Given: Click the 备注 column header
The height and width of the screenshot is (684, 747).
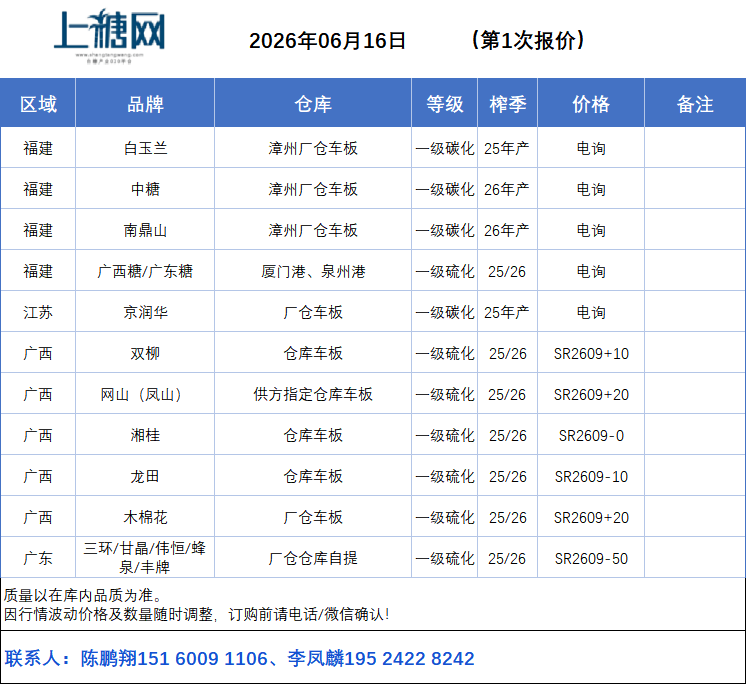Looking at the screenshot, I should click(695, 103).
